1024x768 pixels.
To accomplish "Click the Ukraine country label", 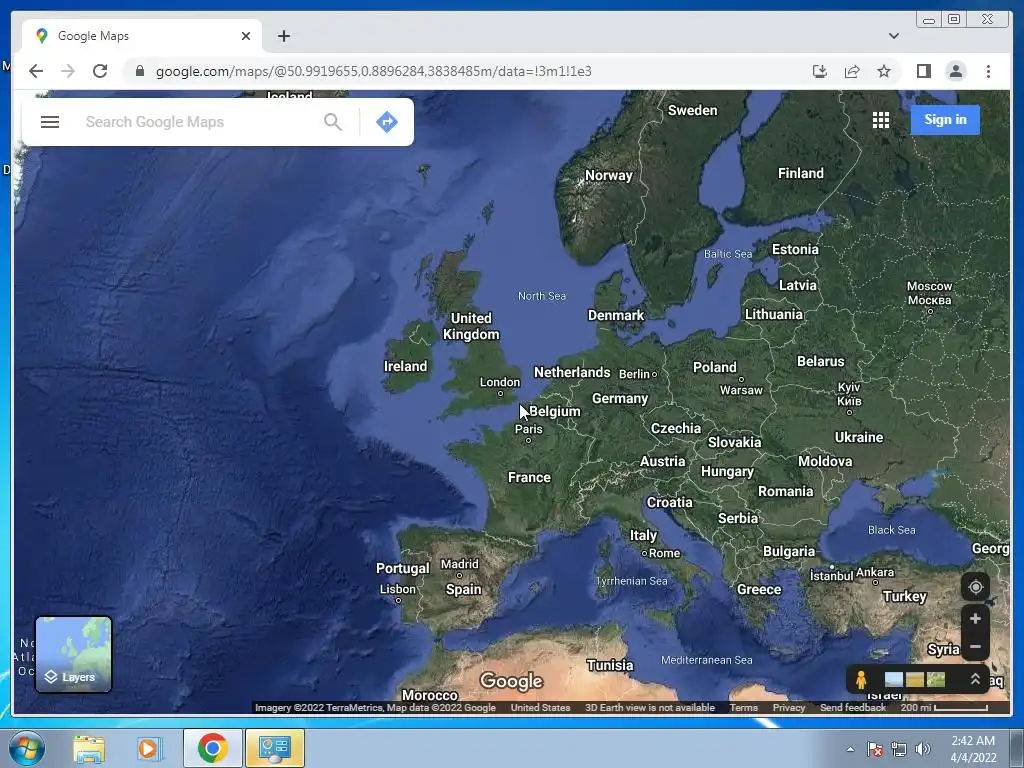I will coord(859,438).
